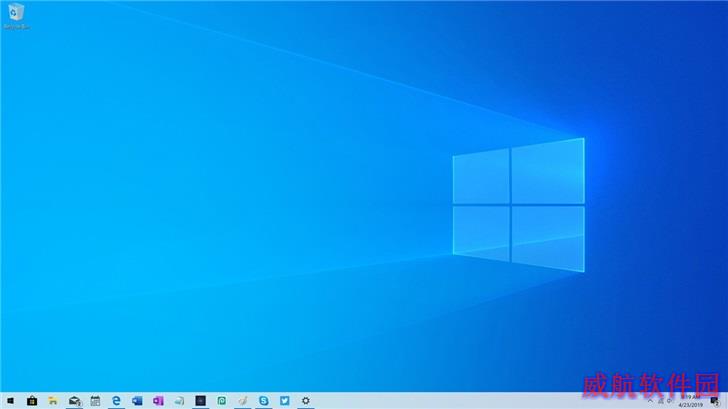Image resolution: width=728 pixels, height=409 pixels.
Task: Open the Mail app on the taskbar
Action: pos(74,401)
